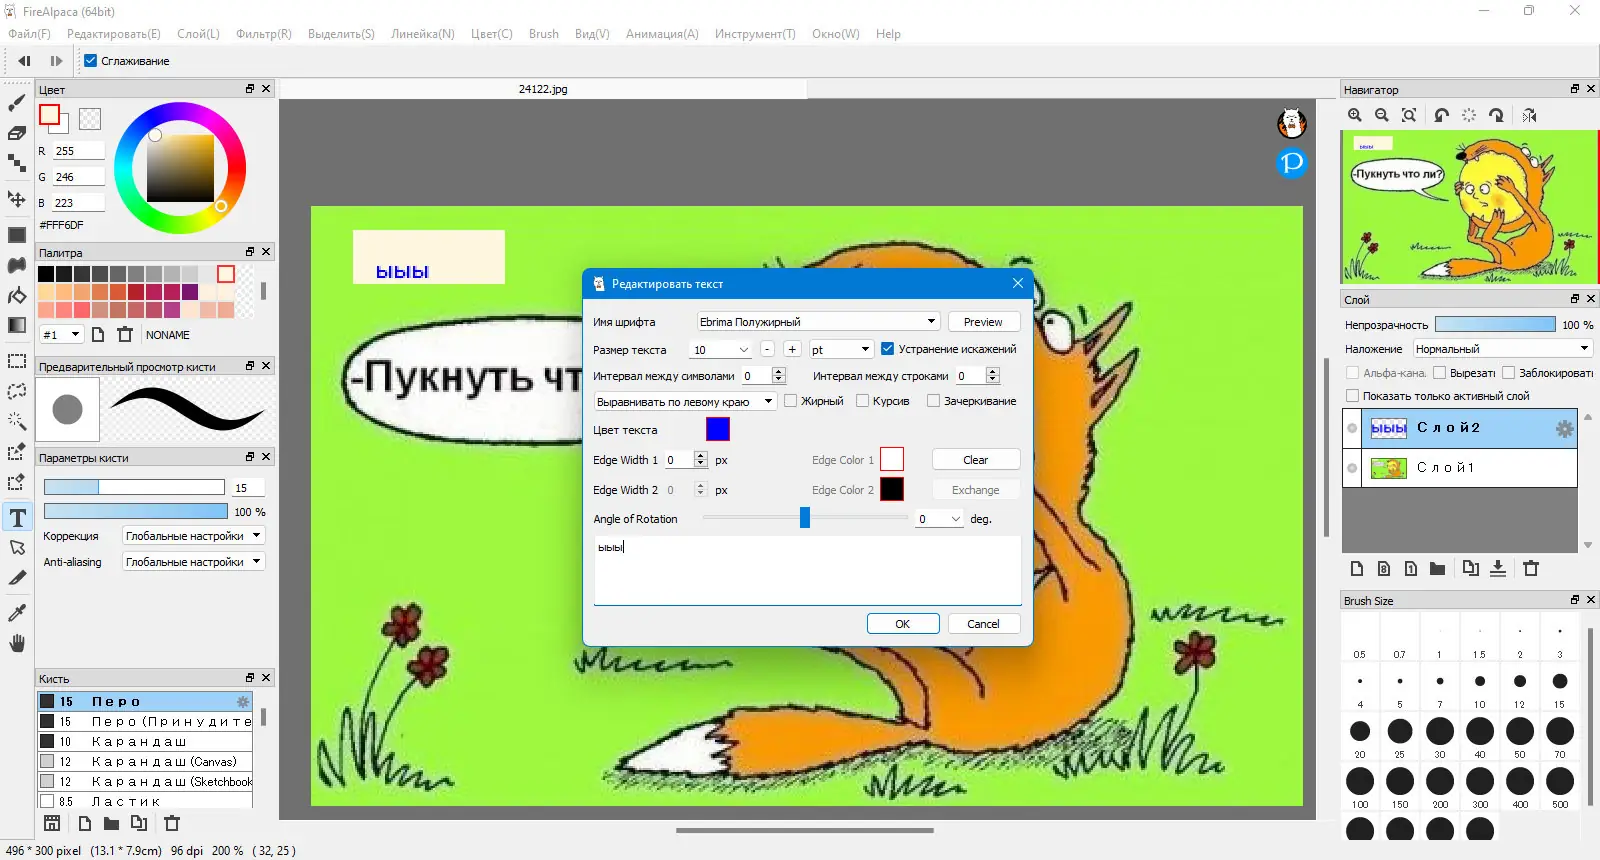The image size is (1600, 860).
Task: Adjust the Angle of Rotation slider
Action: coord(805,518)
